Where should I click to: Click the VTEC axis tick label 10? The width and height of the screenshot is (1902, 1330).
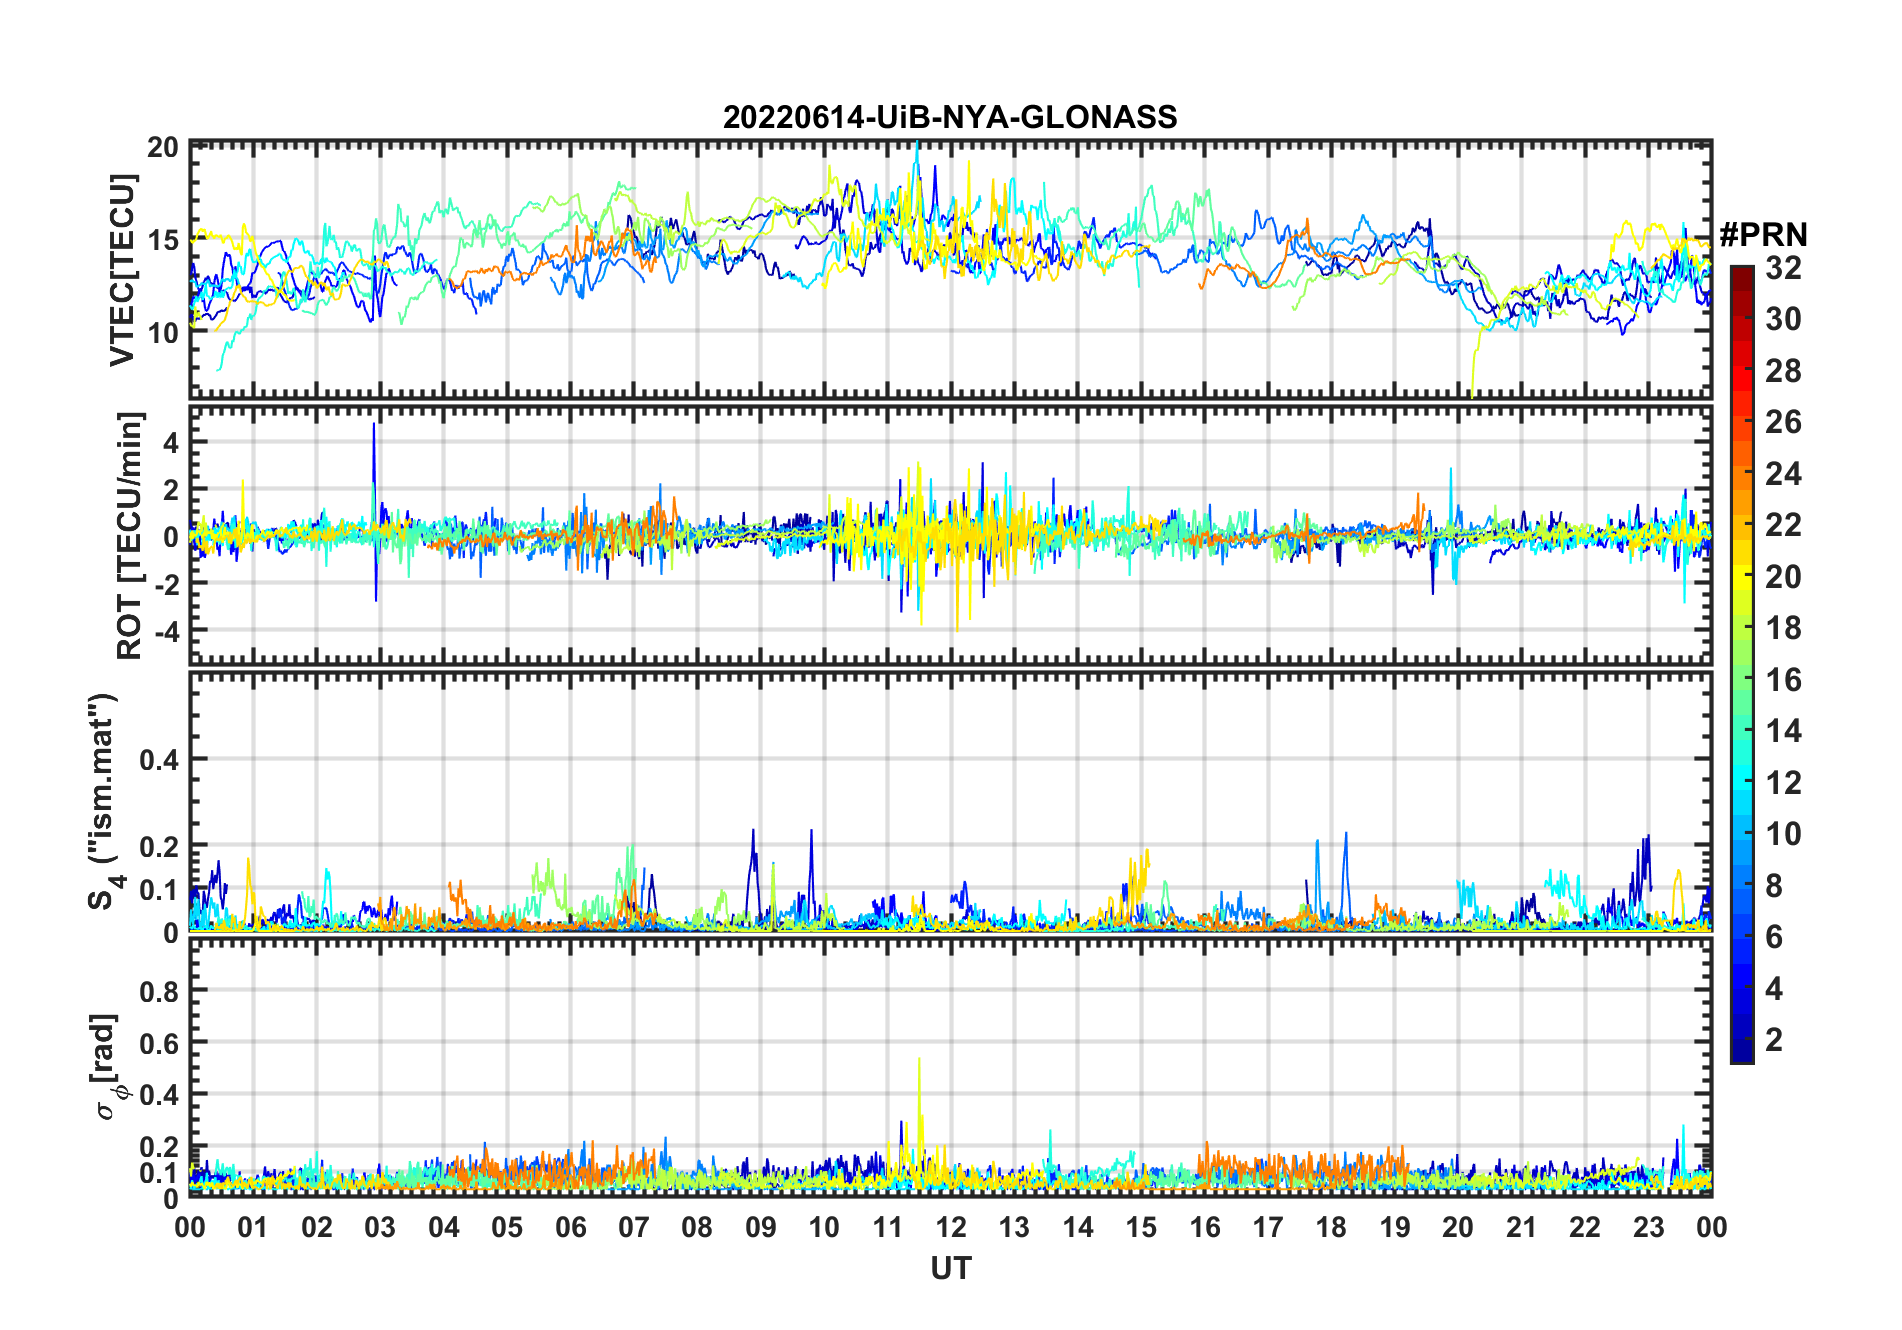point(162,333)
